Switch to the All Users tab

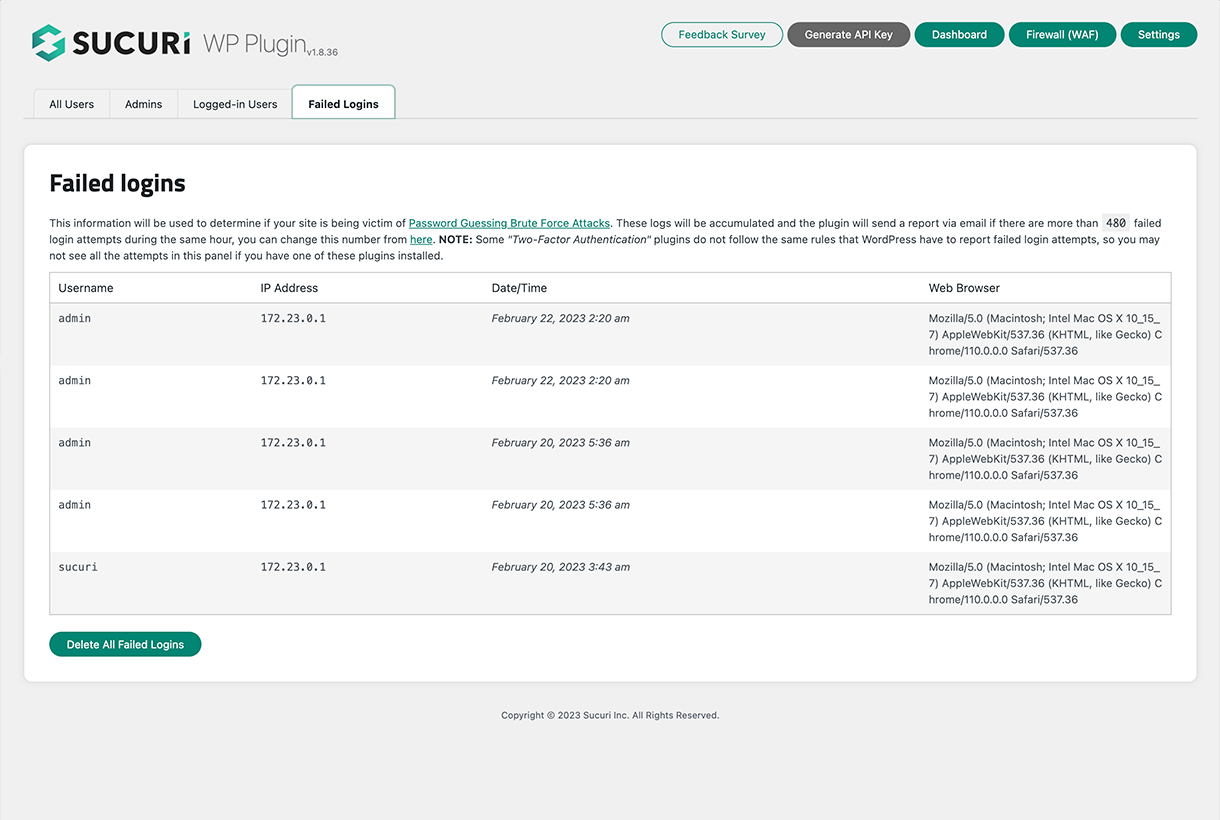71,103
